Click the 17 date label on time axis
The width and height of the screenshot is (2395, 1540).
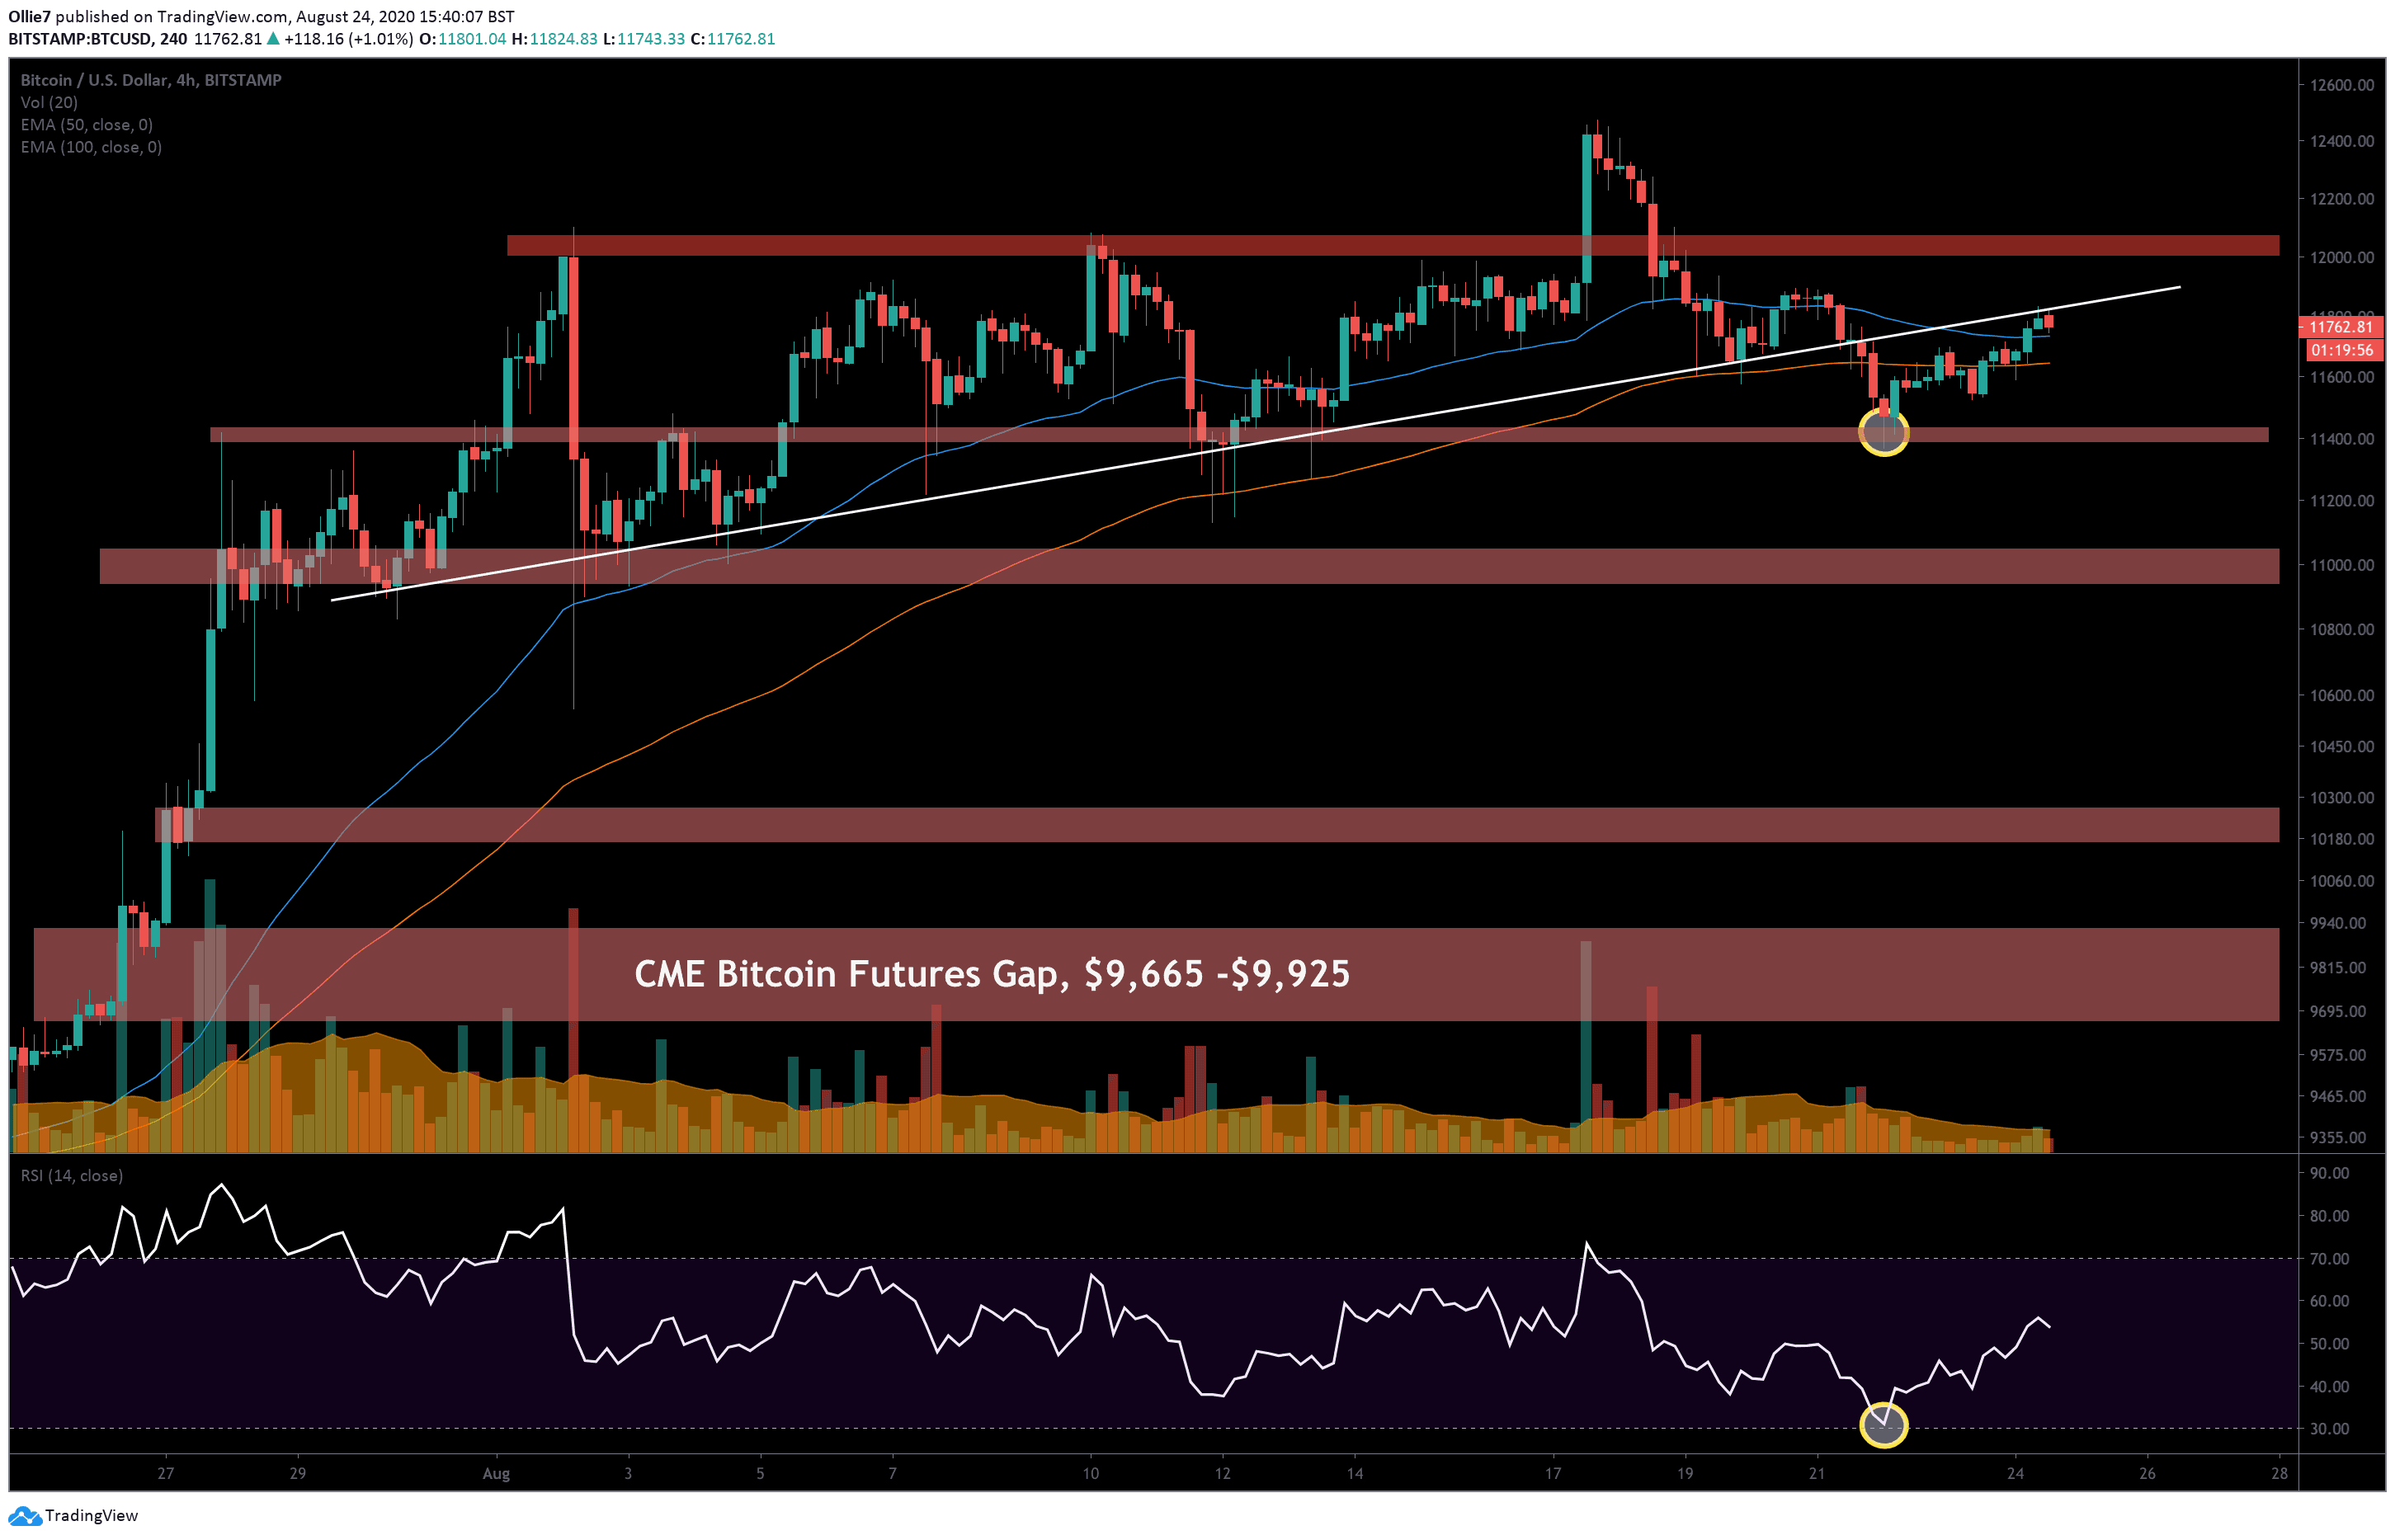click(x=1553, y=1473)
